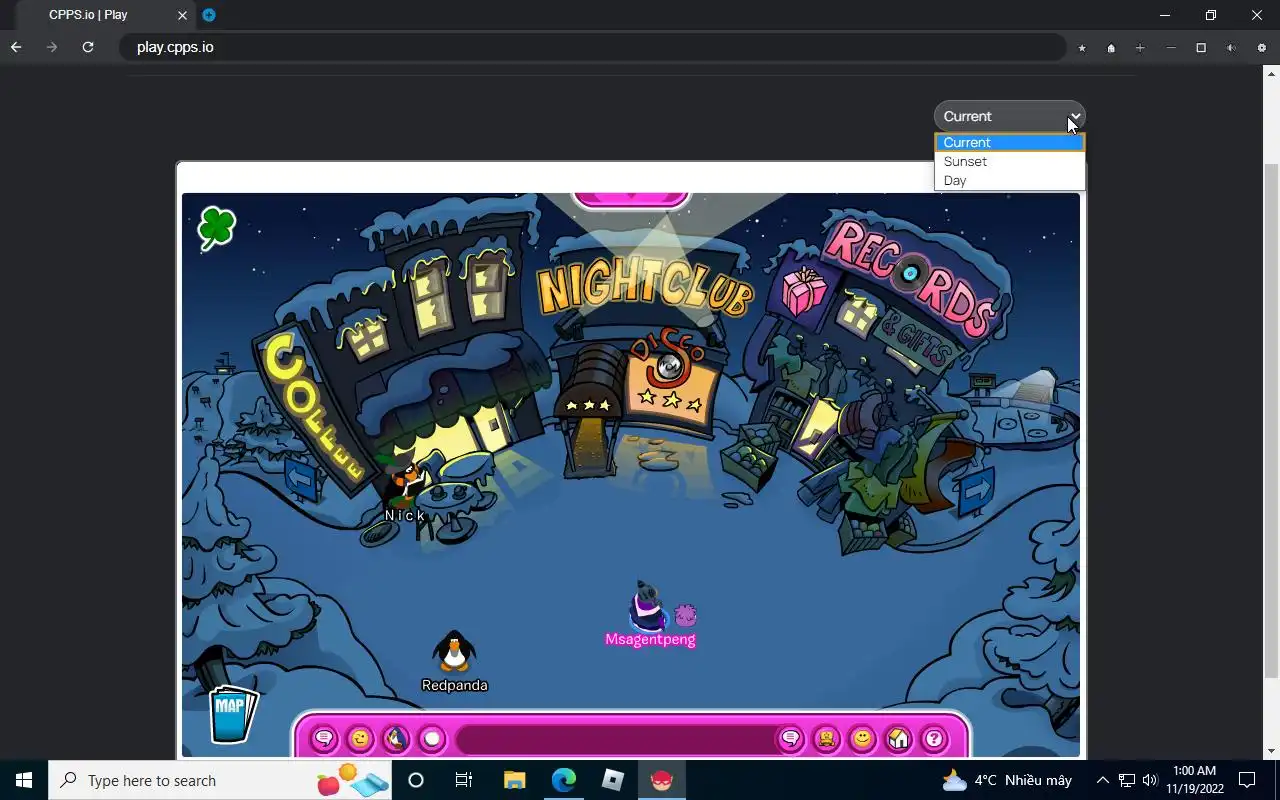This screenshot has height=800, width=1280.
Task: Show hidden tray icons chevron
Action: [x=1102, y=780]
